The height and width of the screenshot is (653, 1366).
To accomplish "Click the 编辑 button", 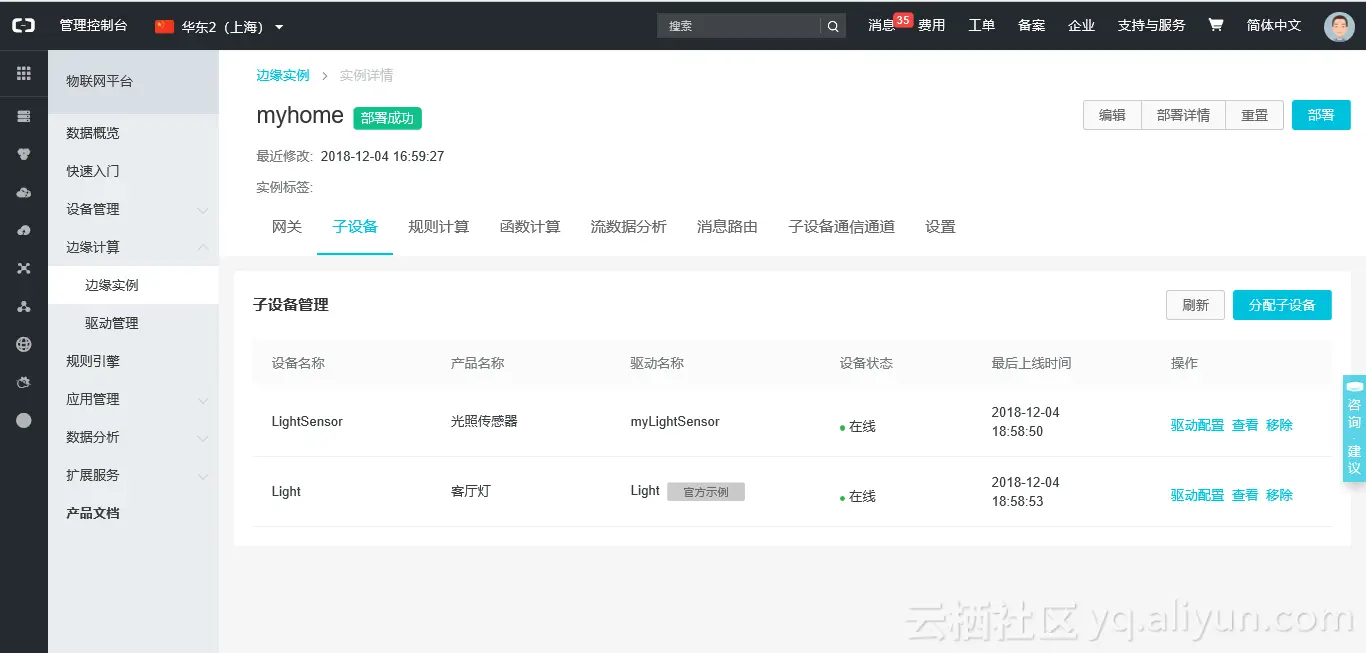I will point(1112,115).
